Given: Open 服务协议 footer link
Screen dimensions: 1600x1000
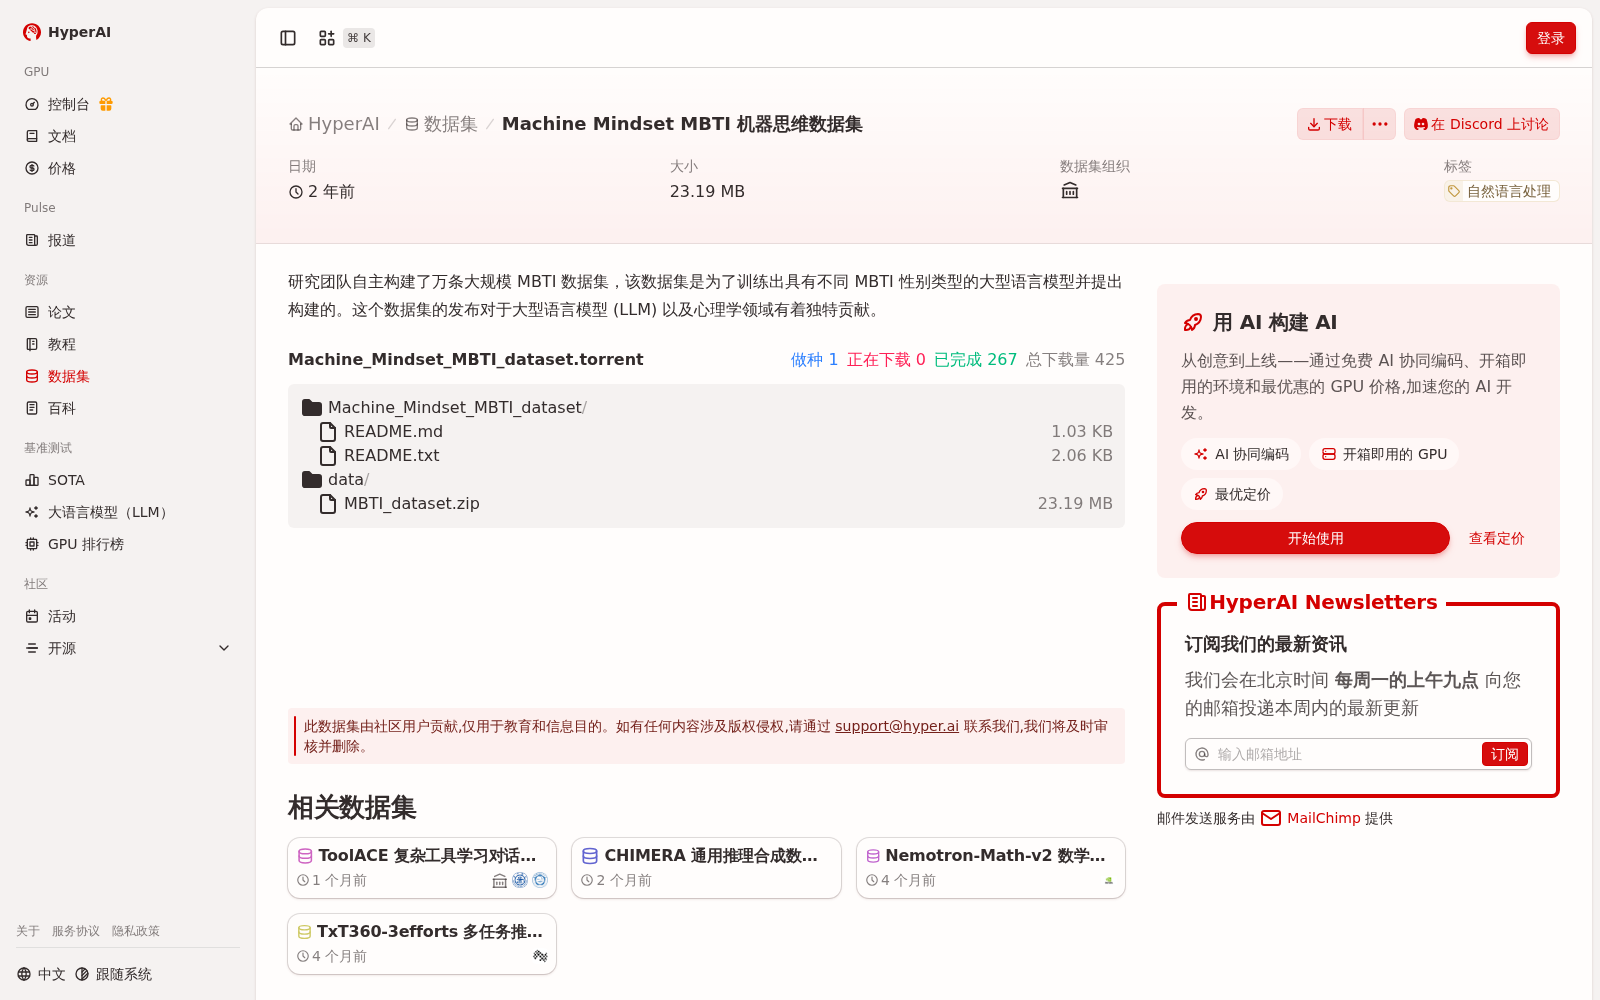Looking at the screenshot, I should point(76,931).
